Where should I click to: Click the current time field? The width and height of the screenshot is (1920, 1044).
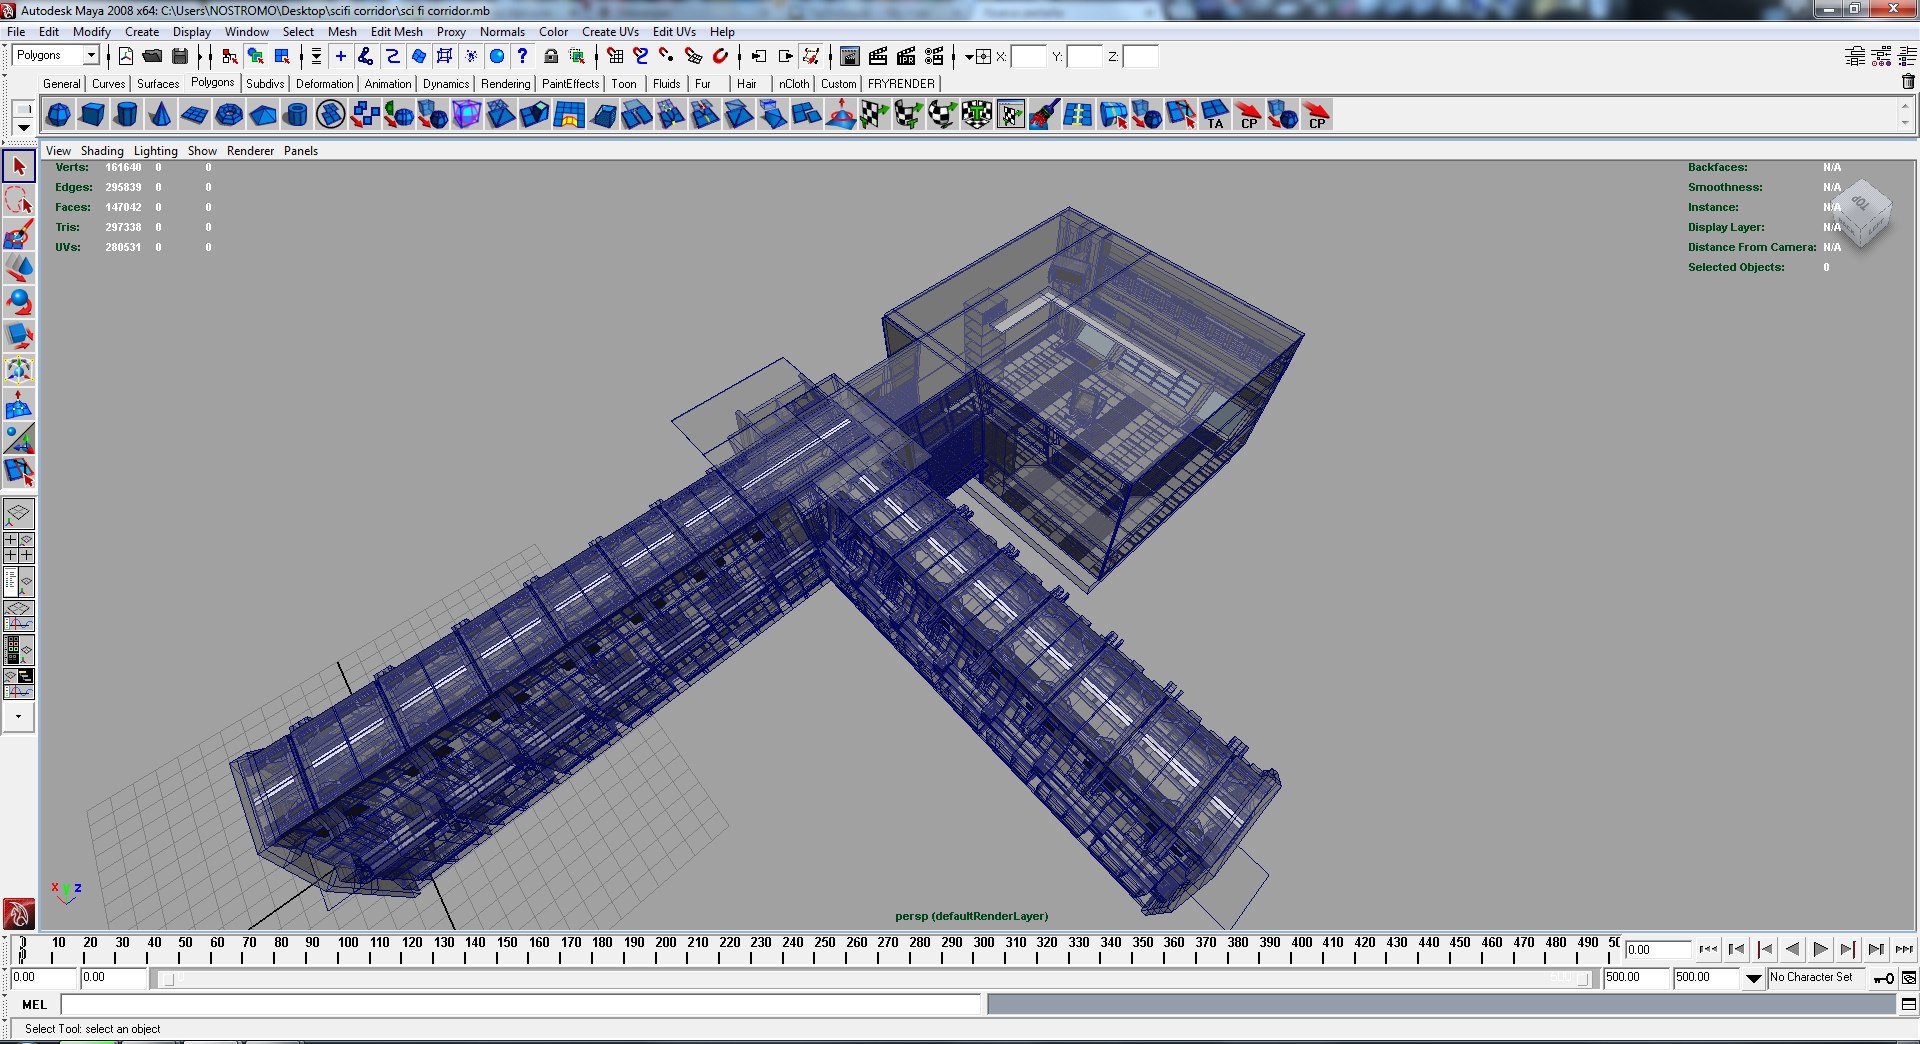tap(1658, 950)
